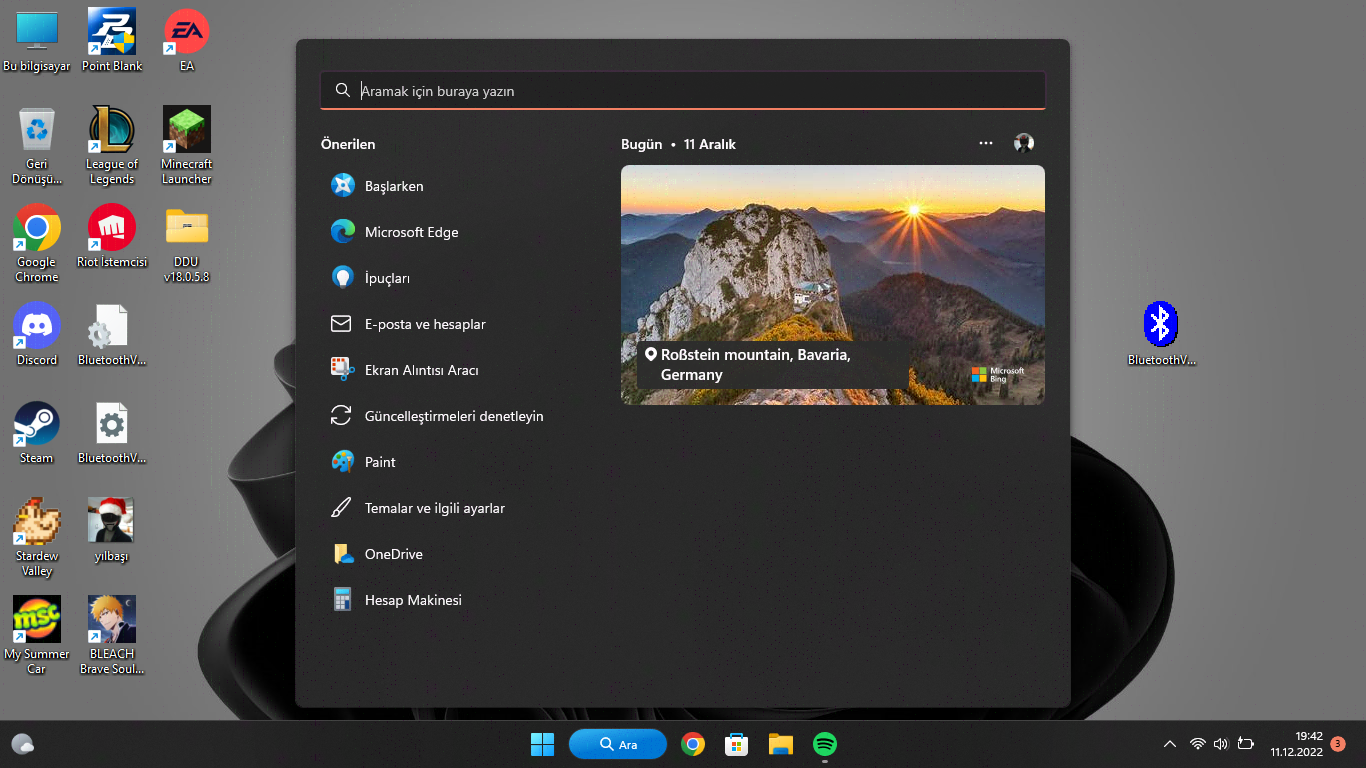Open the weather widget in taskbar
Screen dimensions: 1366x768
click(23, 744)
